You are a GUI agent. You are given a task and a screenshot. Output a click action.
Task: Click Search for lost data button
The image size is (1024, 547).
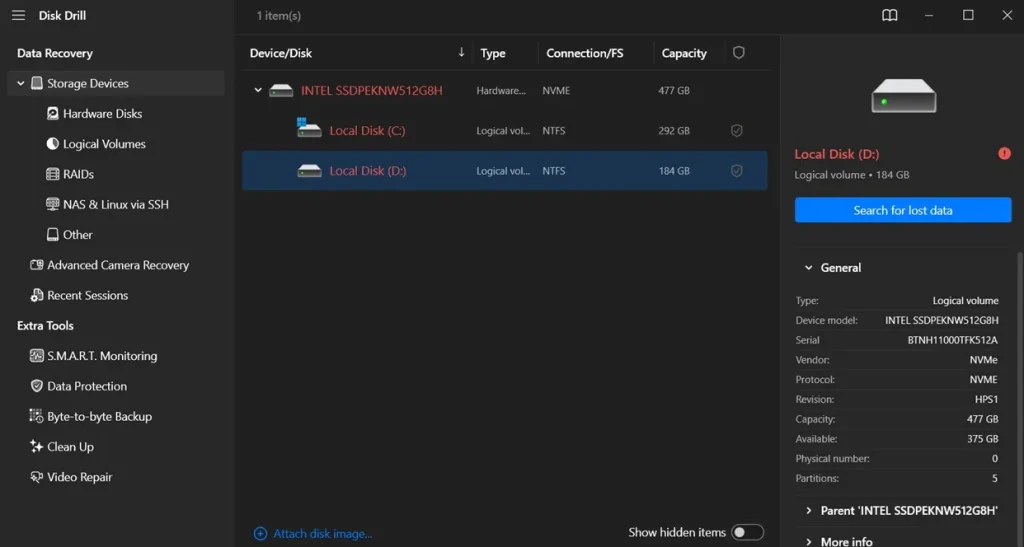pyautogui.click(x=903, y=210)
